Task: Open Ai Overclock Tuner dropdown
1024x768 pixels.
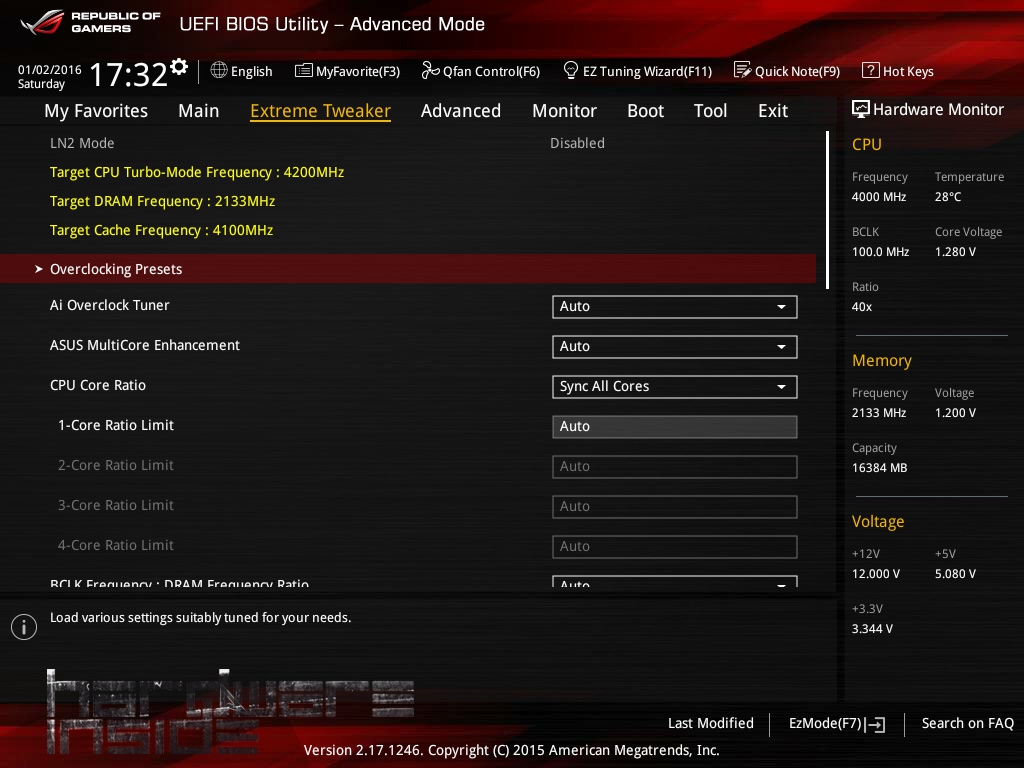Action: 674,307
